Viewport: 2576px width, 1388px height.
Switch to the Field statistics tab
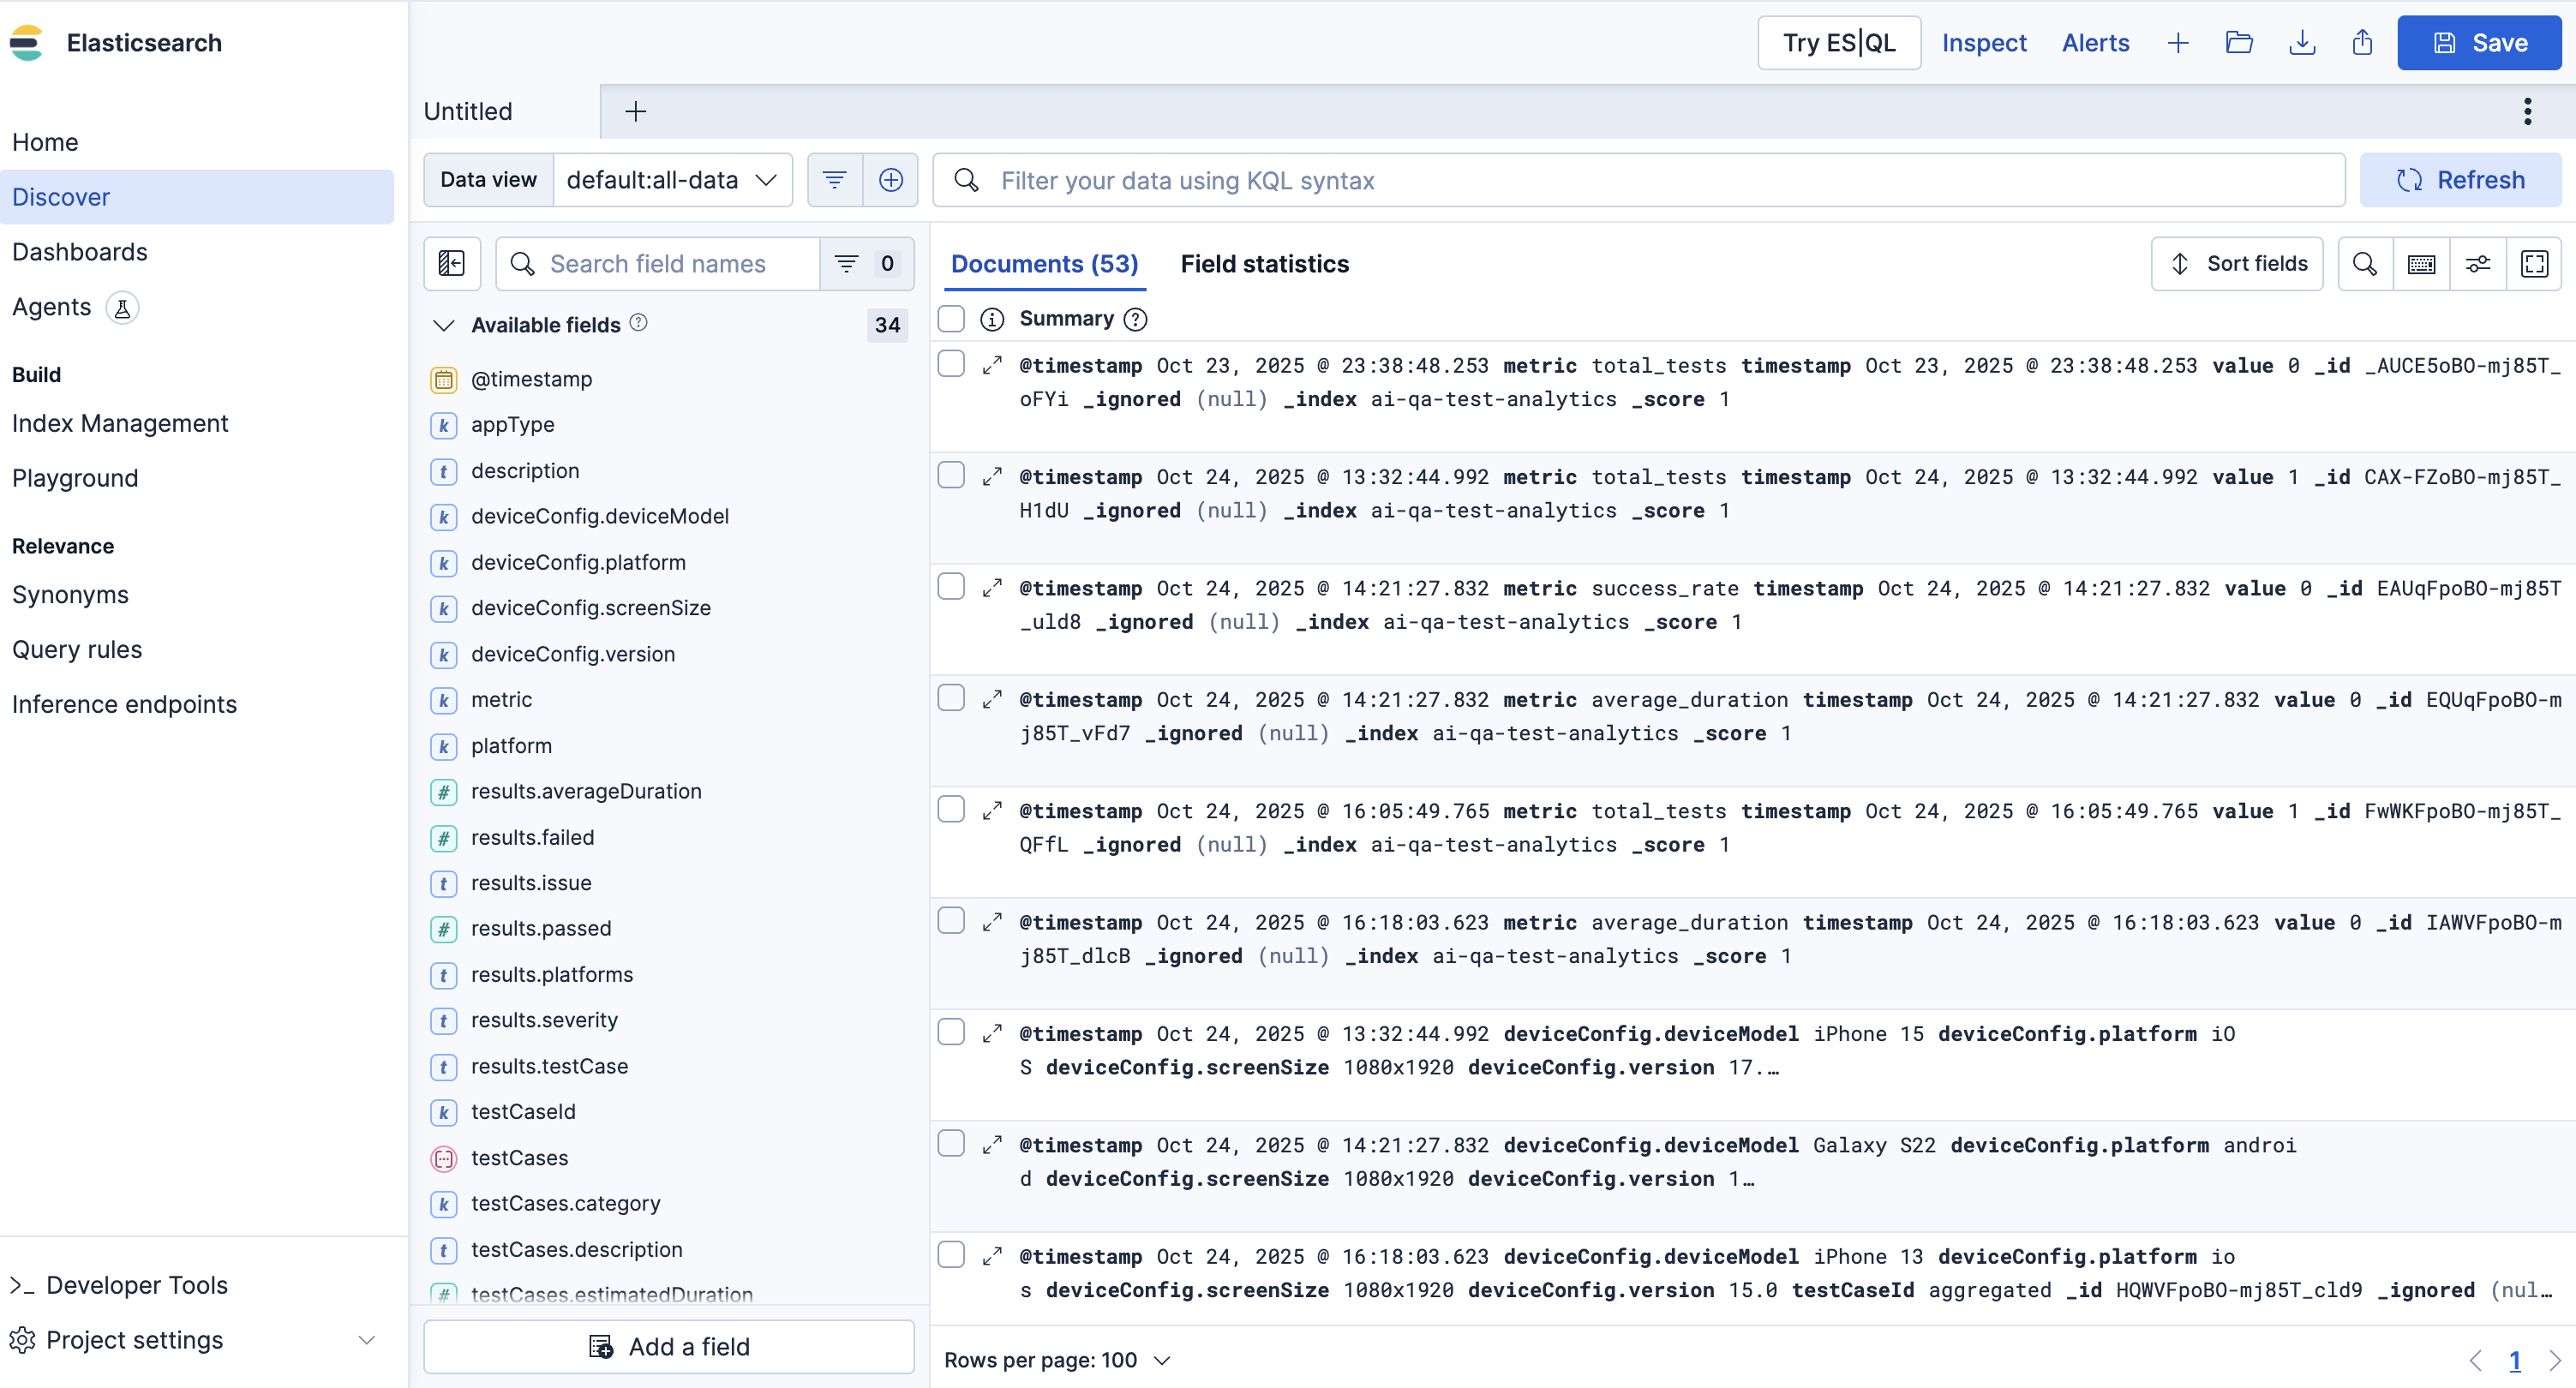tap(1264, 264)
